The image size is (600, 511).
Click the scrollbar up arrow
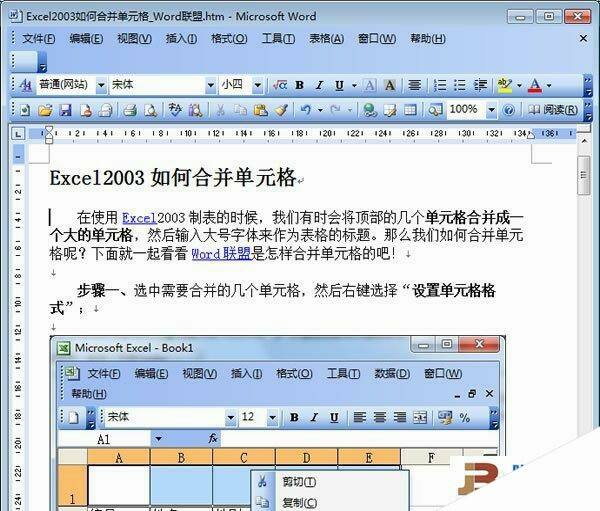(584, 141)
